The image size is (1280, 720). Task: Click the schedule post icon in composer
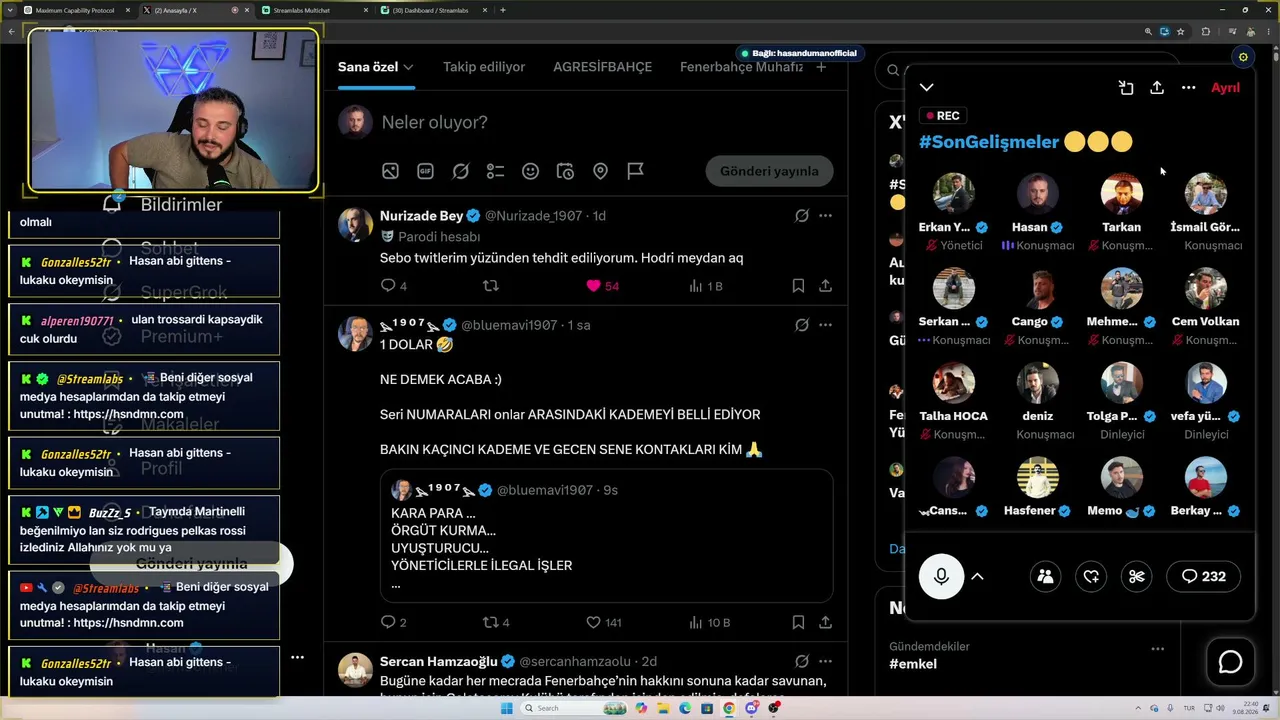point(565,171)
